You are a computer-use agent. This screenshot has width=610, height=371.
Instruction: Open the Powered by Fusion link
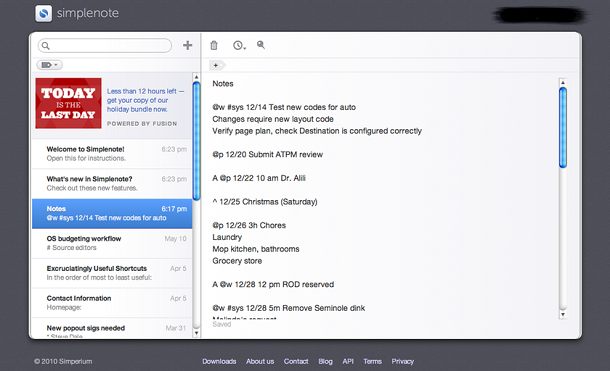(x=142, y=124)
